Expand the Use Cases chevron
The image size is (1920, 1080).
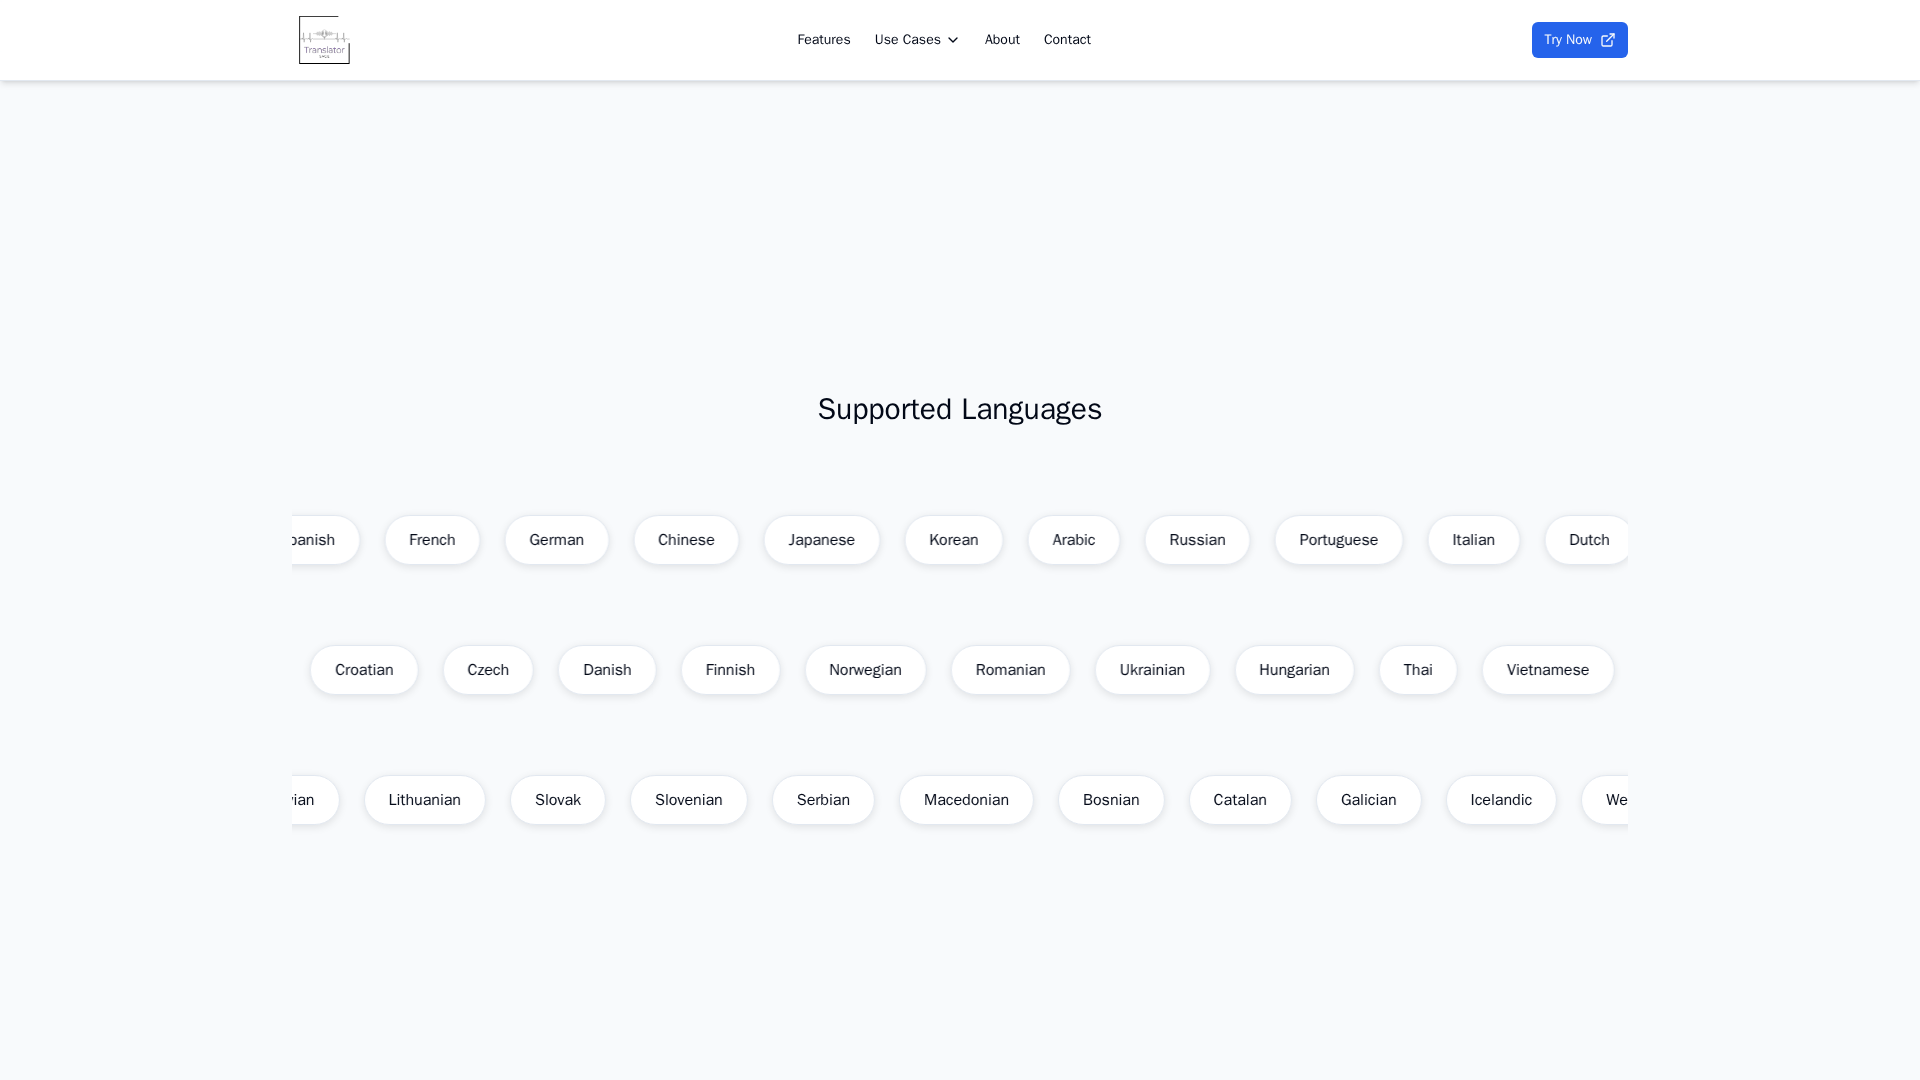pos(953,40)
